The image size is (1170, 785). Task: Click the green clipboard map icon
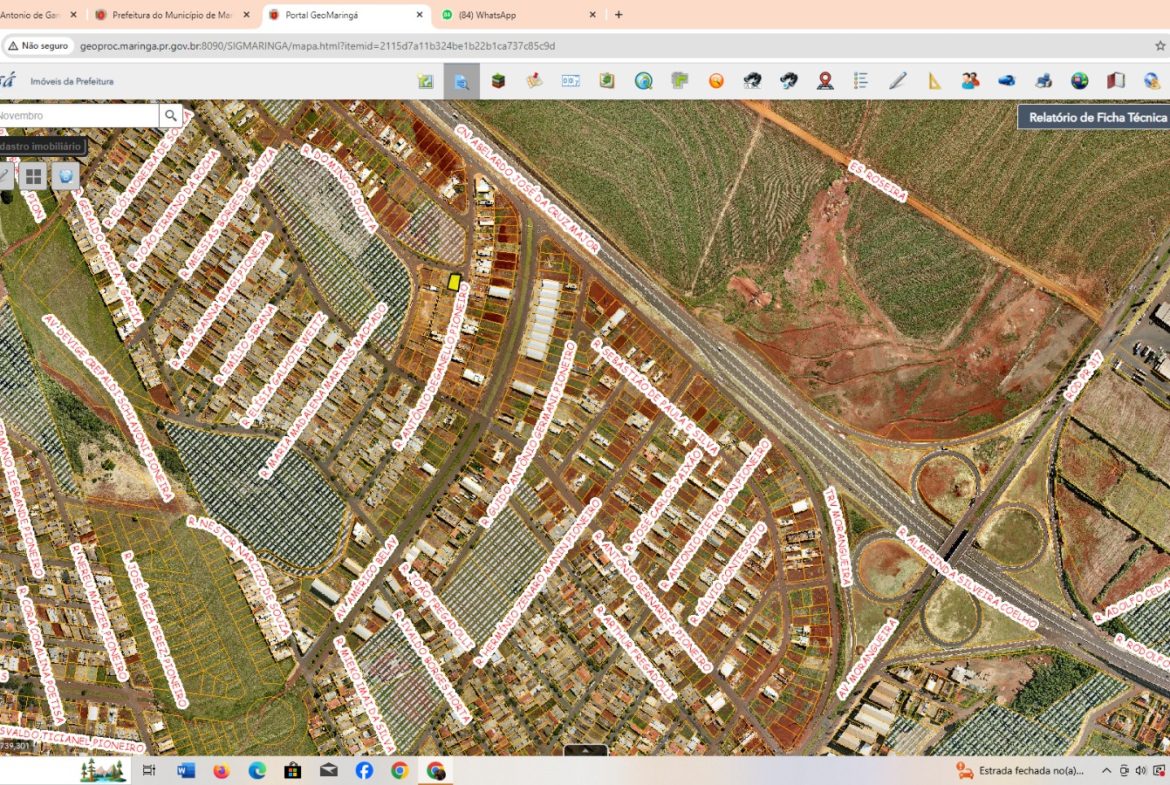pyautogui.click(x=607, y=81)
